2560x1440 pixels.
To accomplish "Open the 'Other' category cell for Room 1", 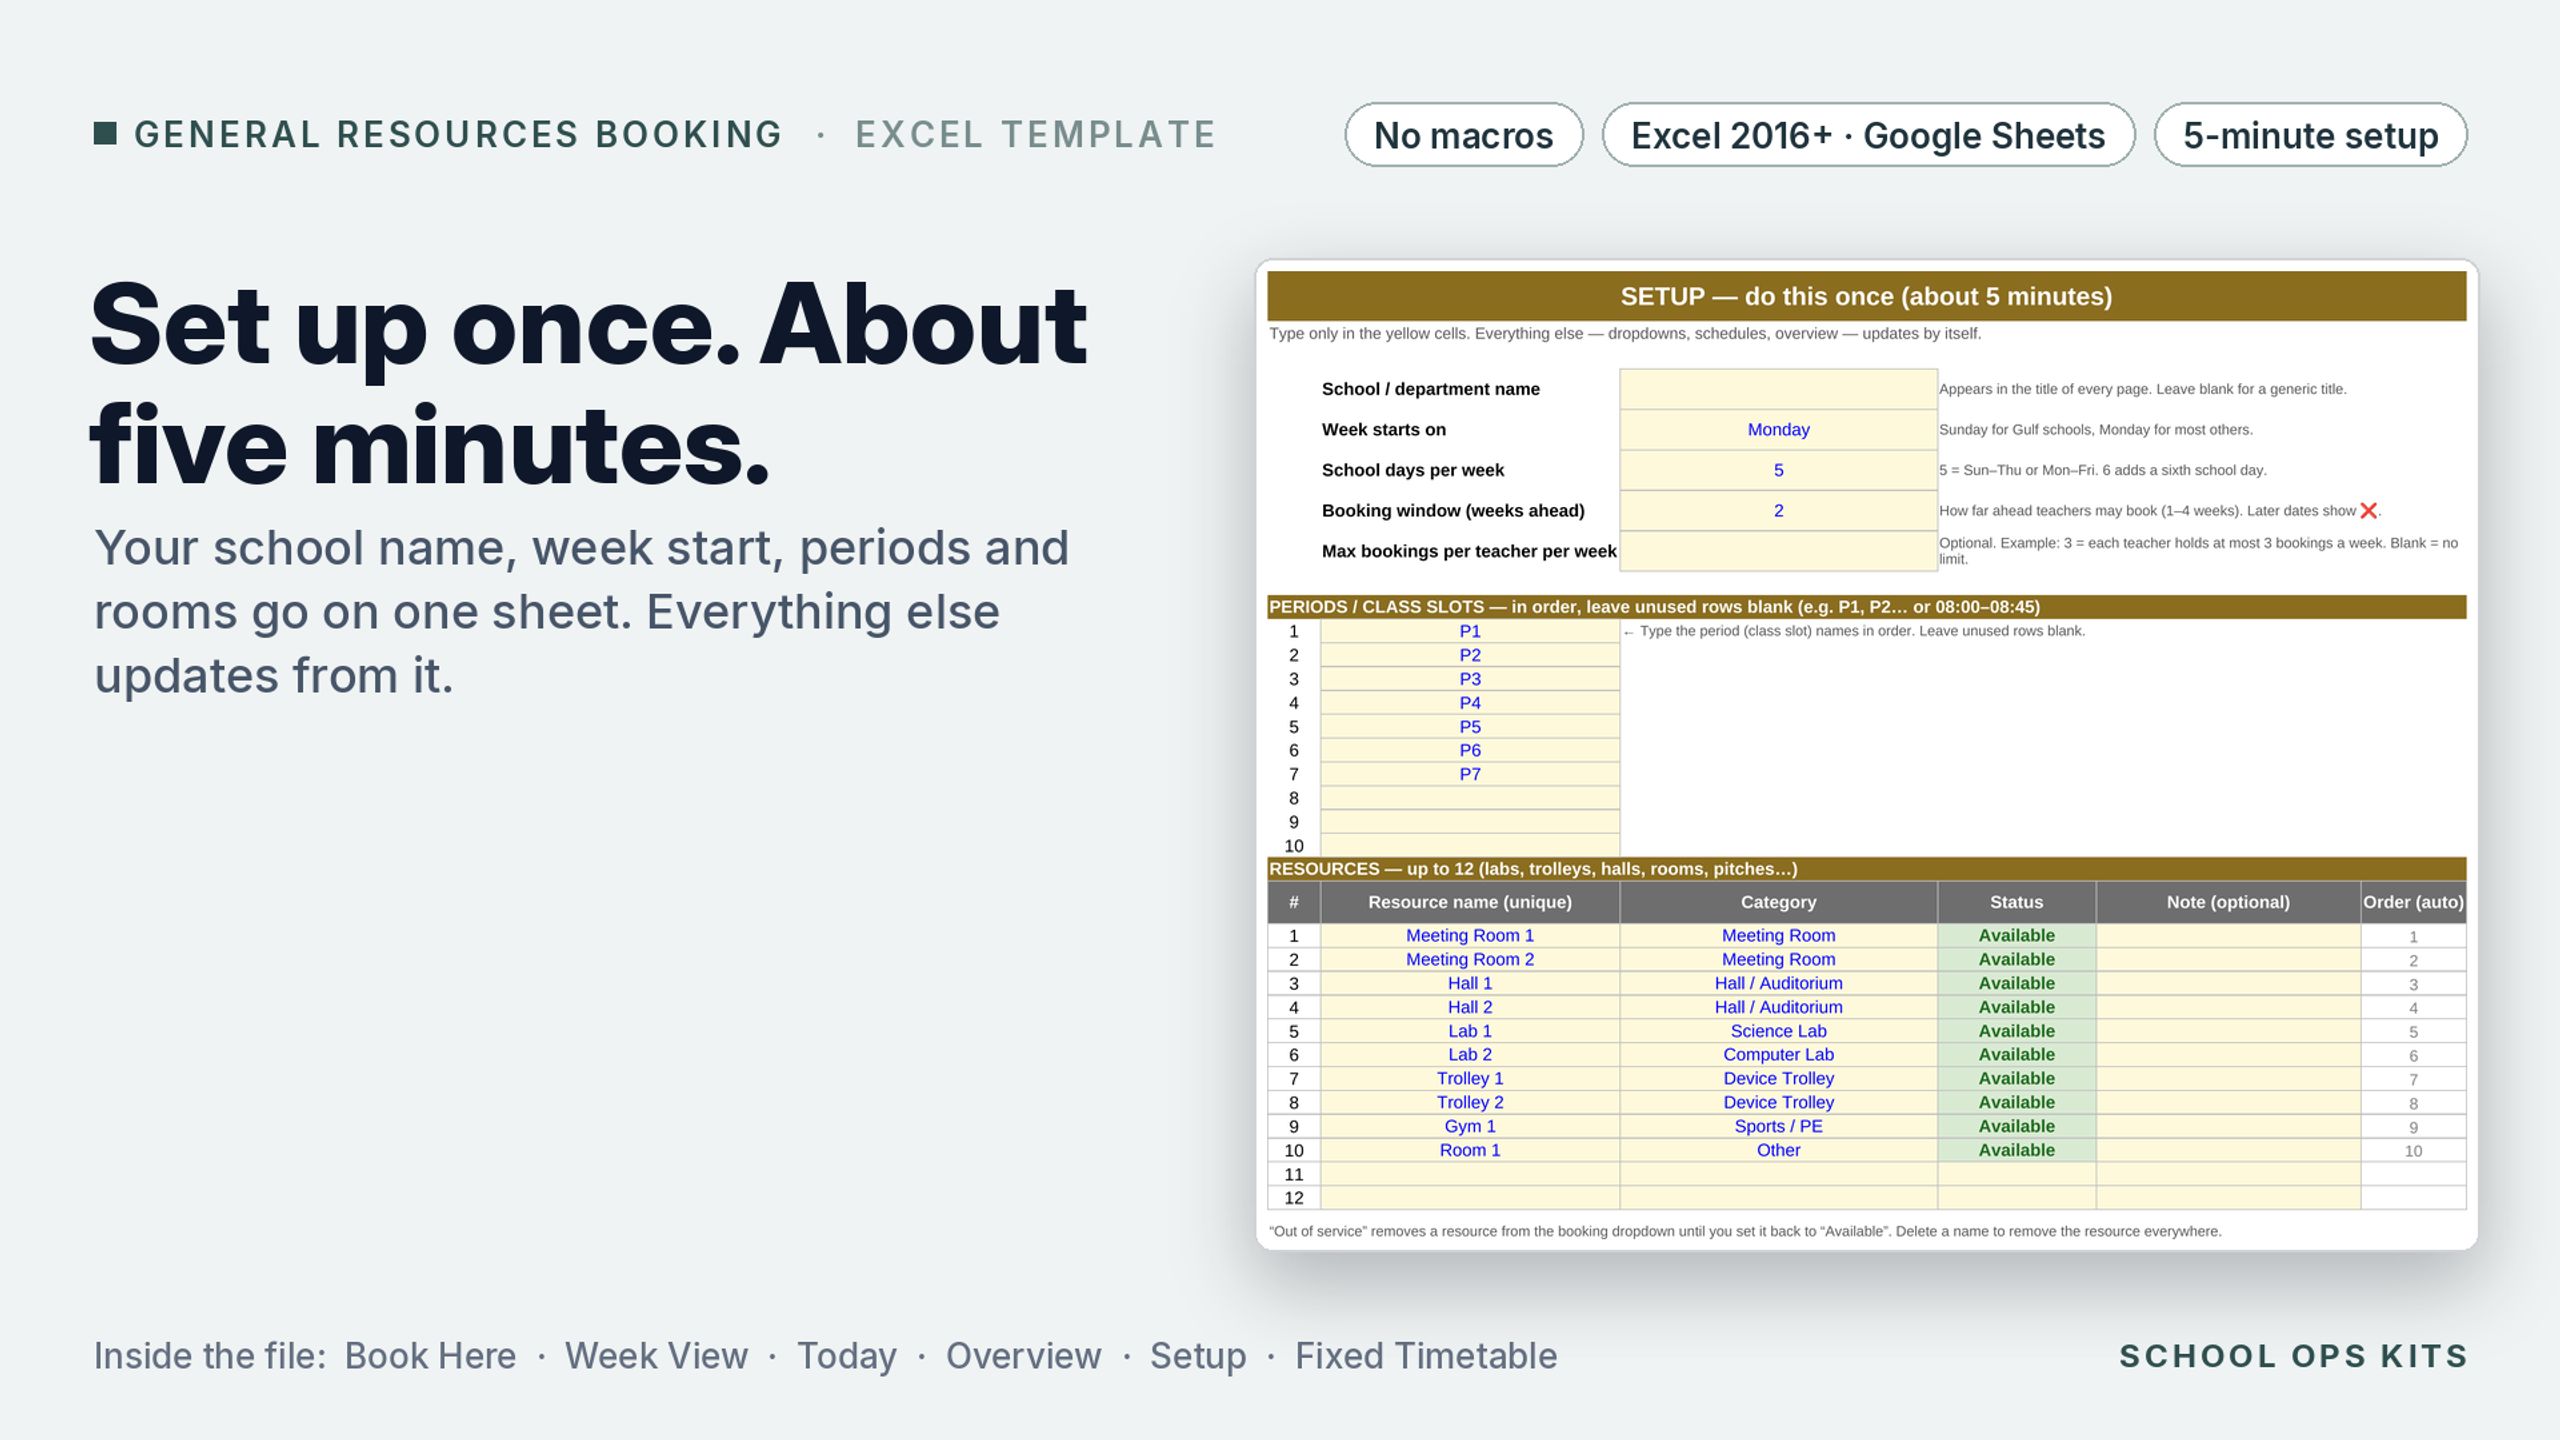I will [x=1778, y=1150].
